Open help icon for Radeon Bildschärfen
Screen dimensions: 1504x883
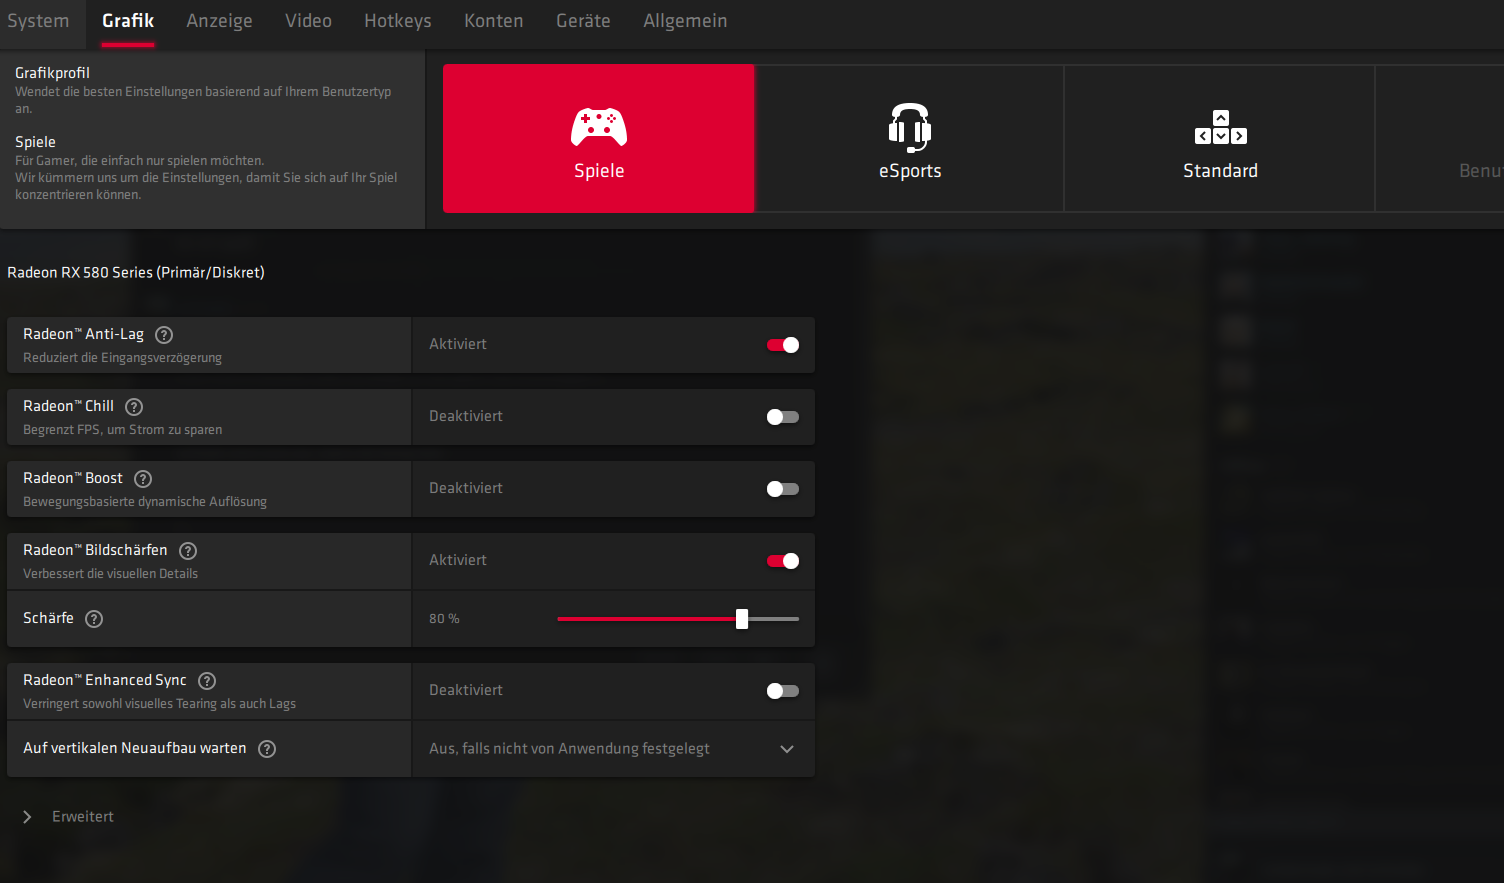click(x=188, y=551)
